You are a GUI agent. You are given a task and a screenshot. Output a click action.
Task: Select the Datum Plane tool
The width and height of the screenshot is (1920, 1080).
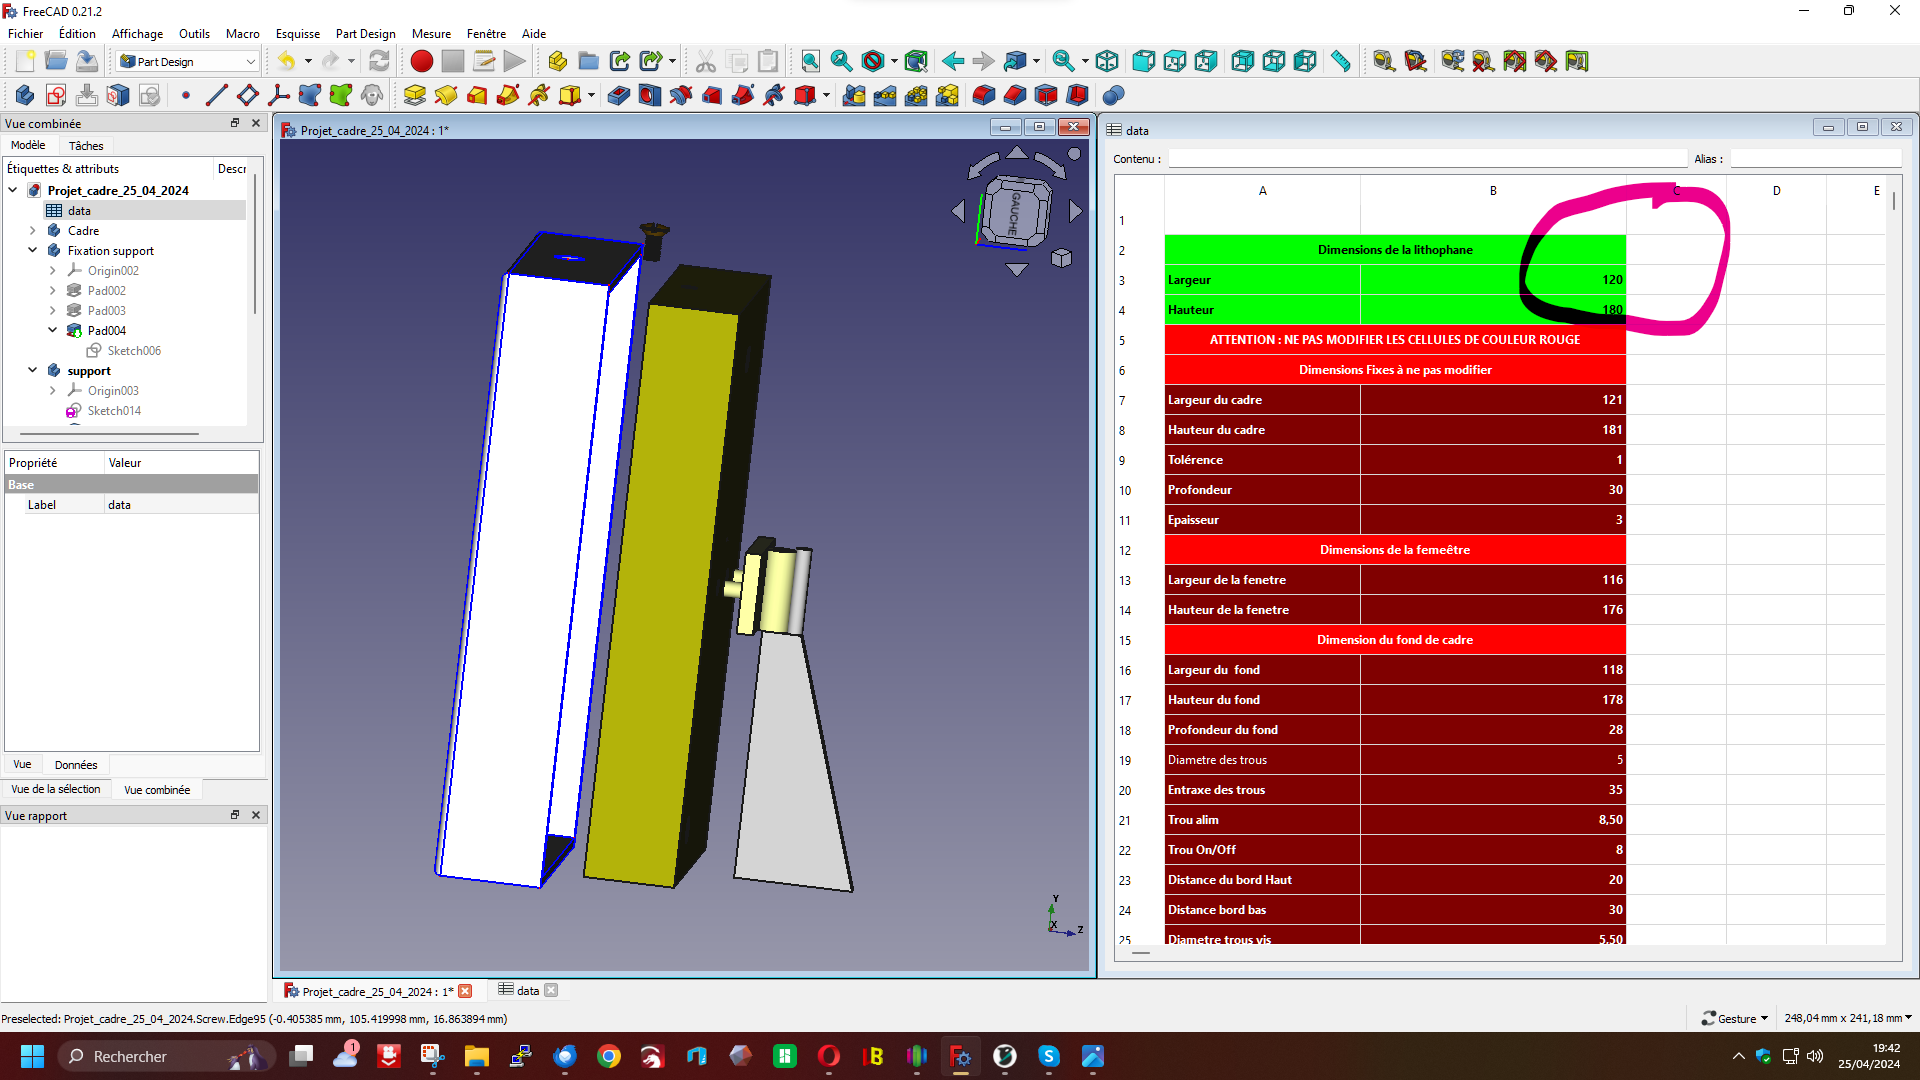(x=247, y=95)
